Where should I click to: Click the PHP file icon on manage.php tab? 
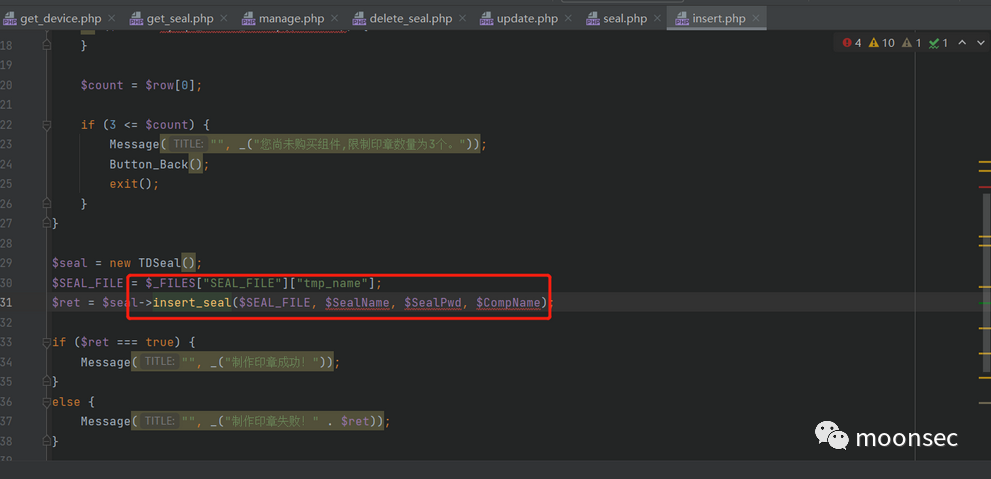coord(249,19)
